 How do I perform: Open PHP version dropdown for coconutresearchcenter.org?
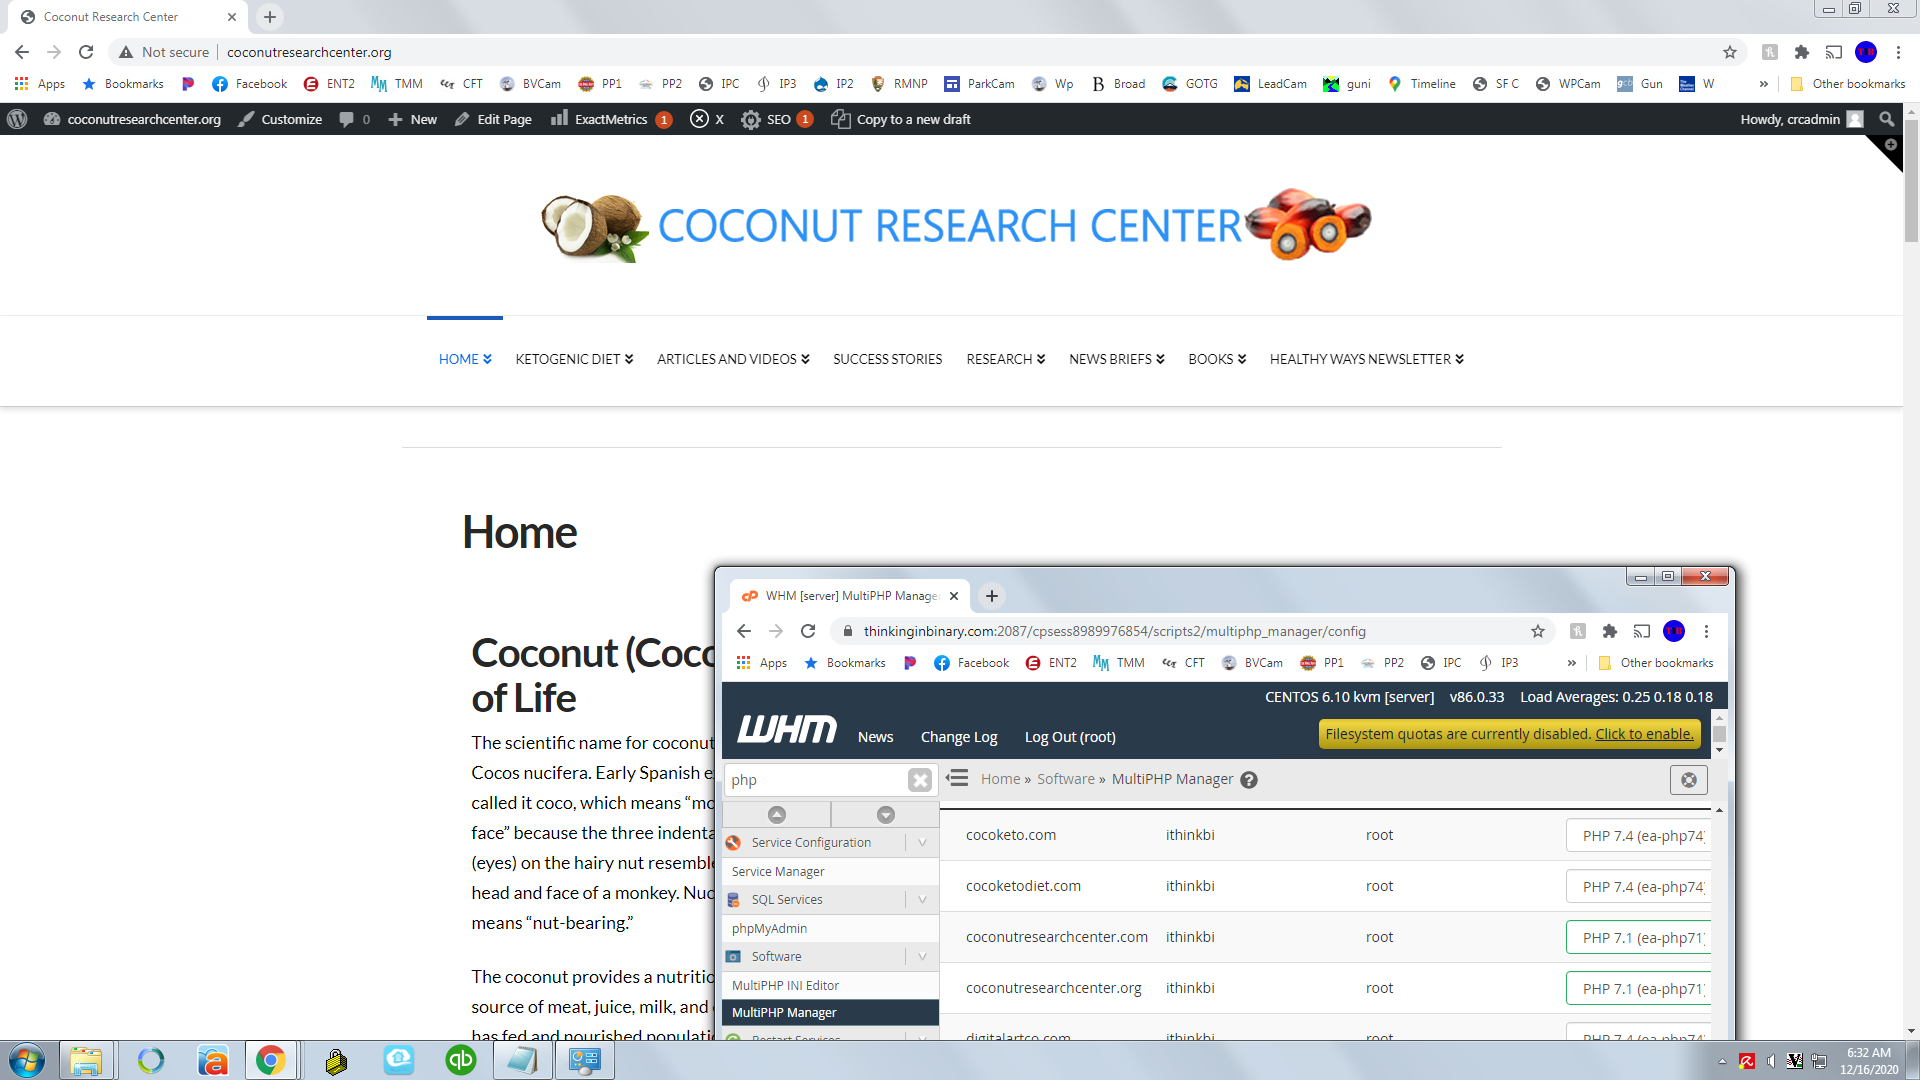tap(1639, 988)
